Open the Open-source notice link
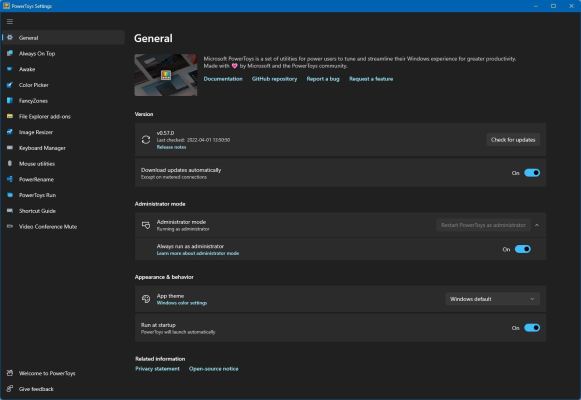The image size is (581, 400). tap(213, 369)
